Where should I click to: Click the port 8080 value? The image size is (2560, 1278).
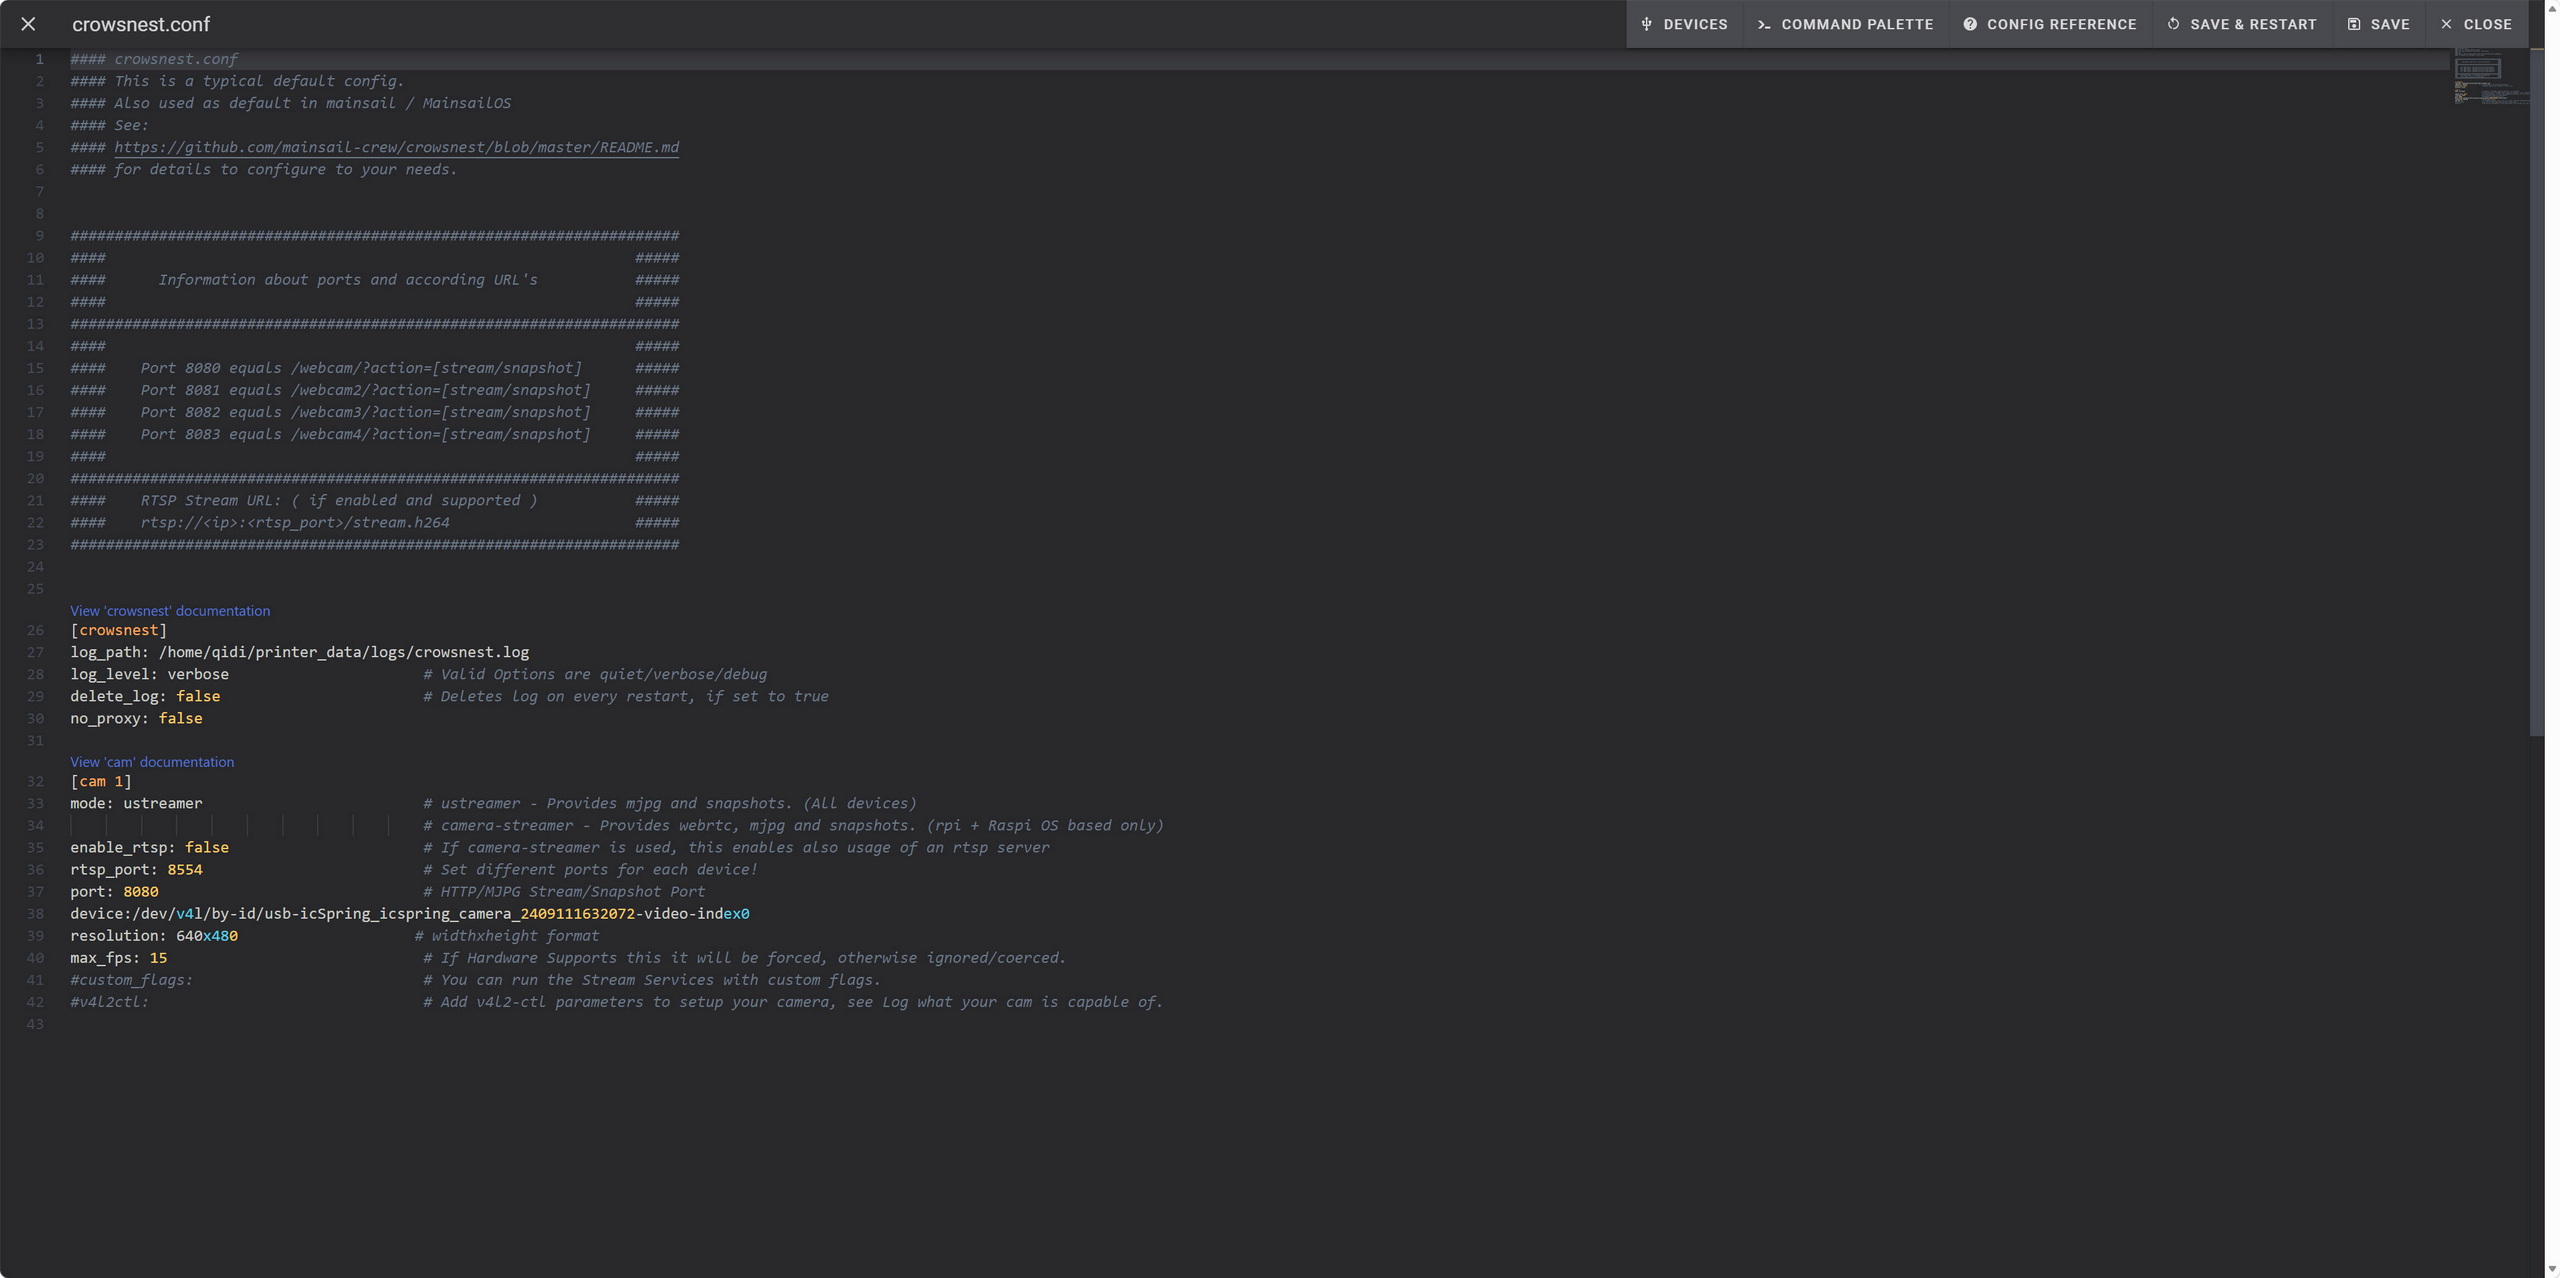[x=141, y=891]
